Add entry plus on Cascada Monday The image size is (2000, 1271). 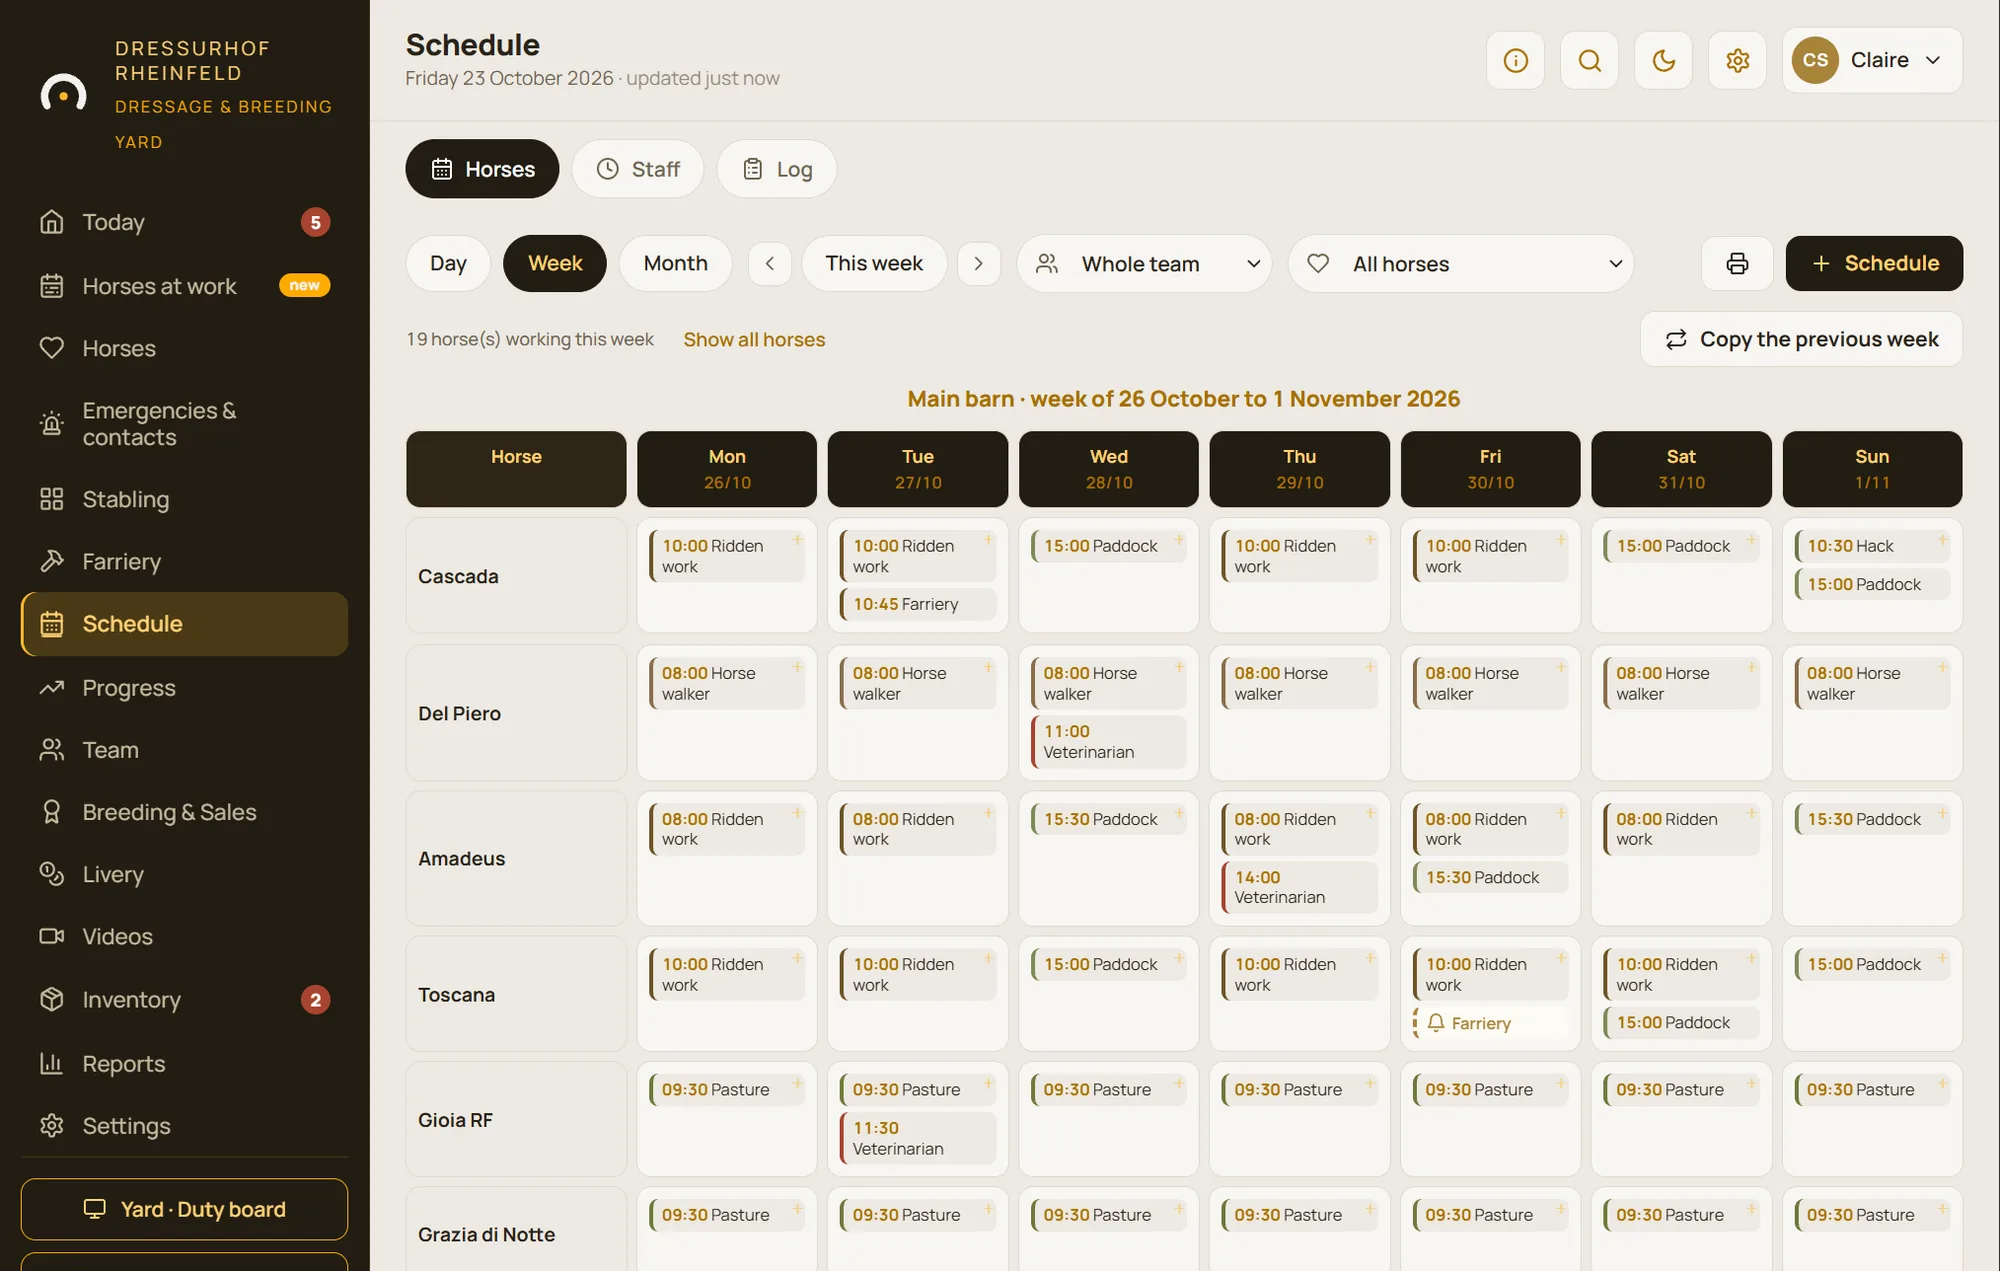[x=798, y=540]
